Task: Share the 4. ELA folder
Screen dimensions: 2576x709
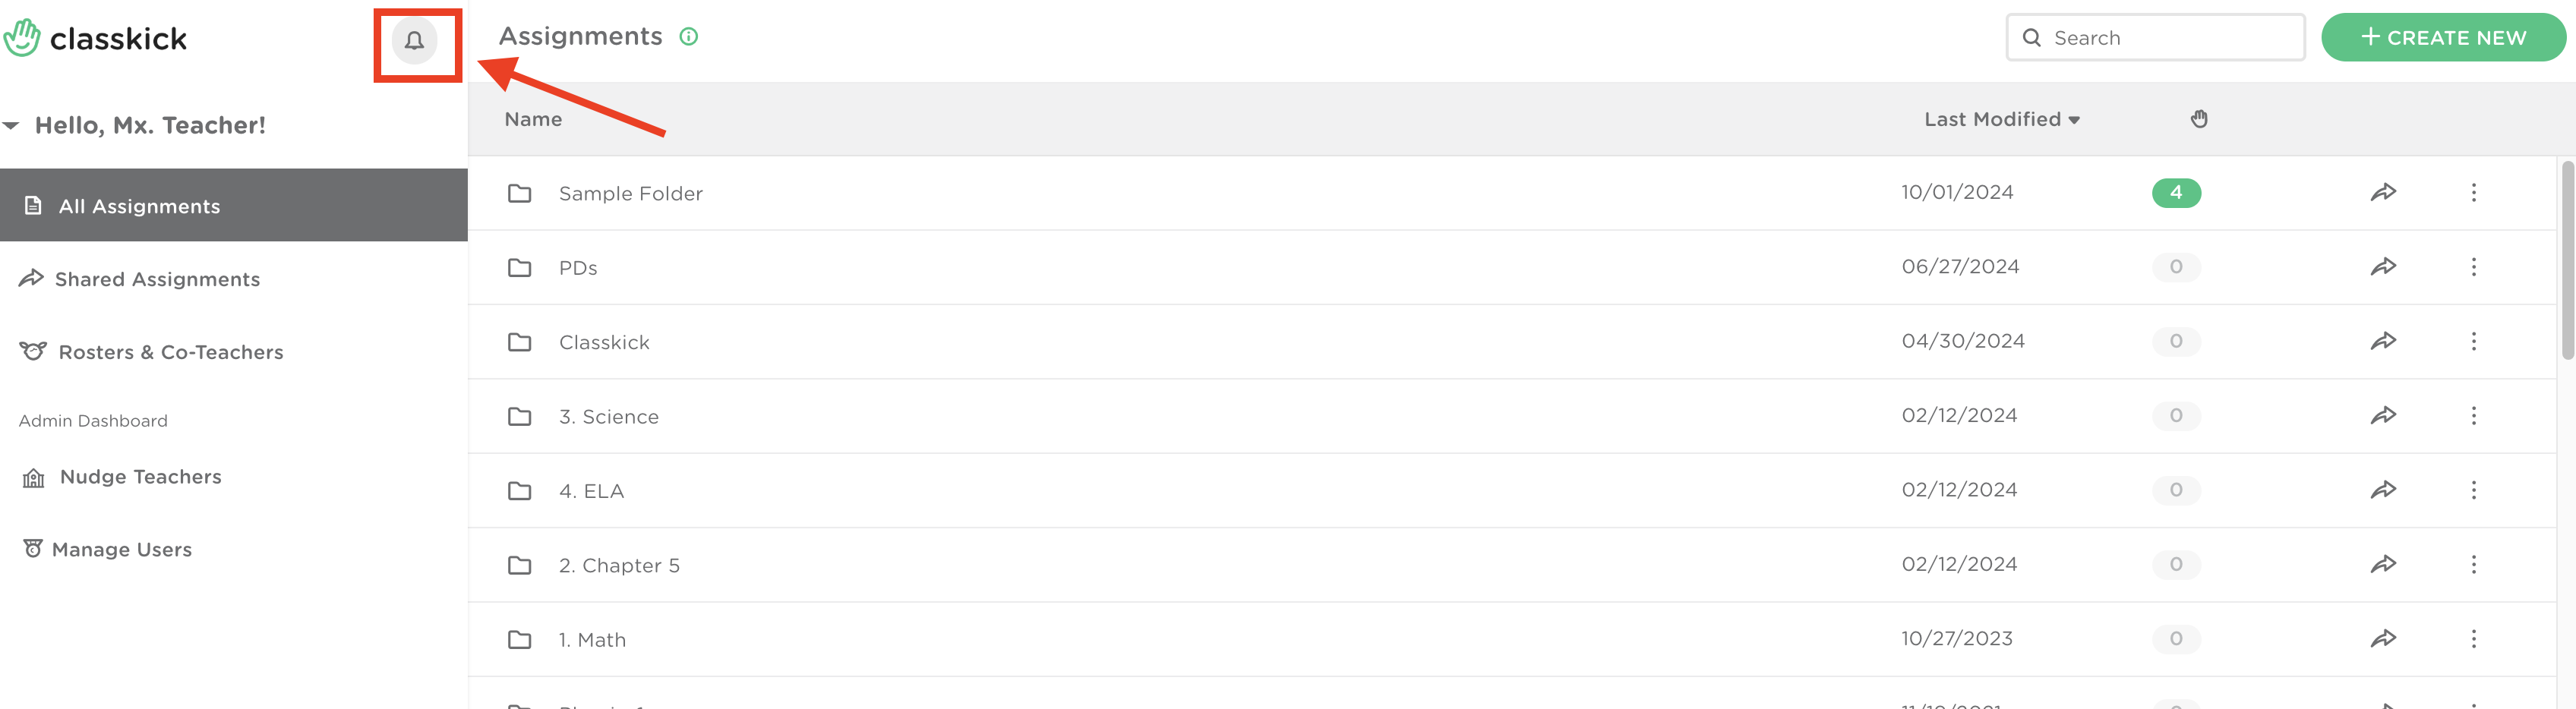Action: pyautogui.click(x=2383, y=490)
